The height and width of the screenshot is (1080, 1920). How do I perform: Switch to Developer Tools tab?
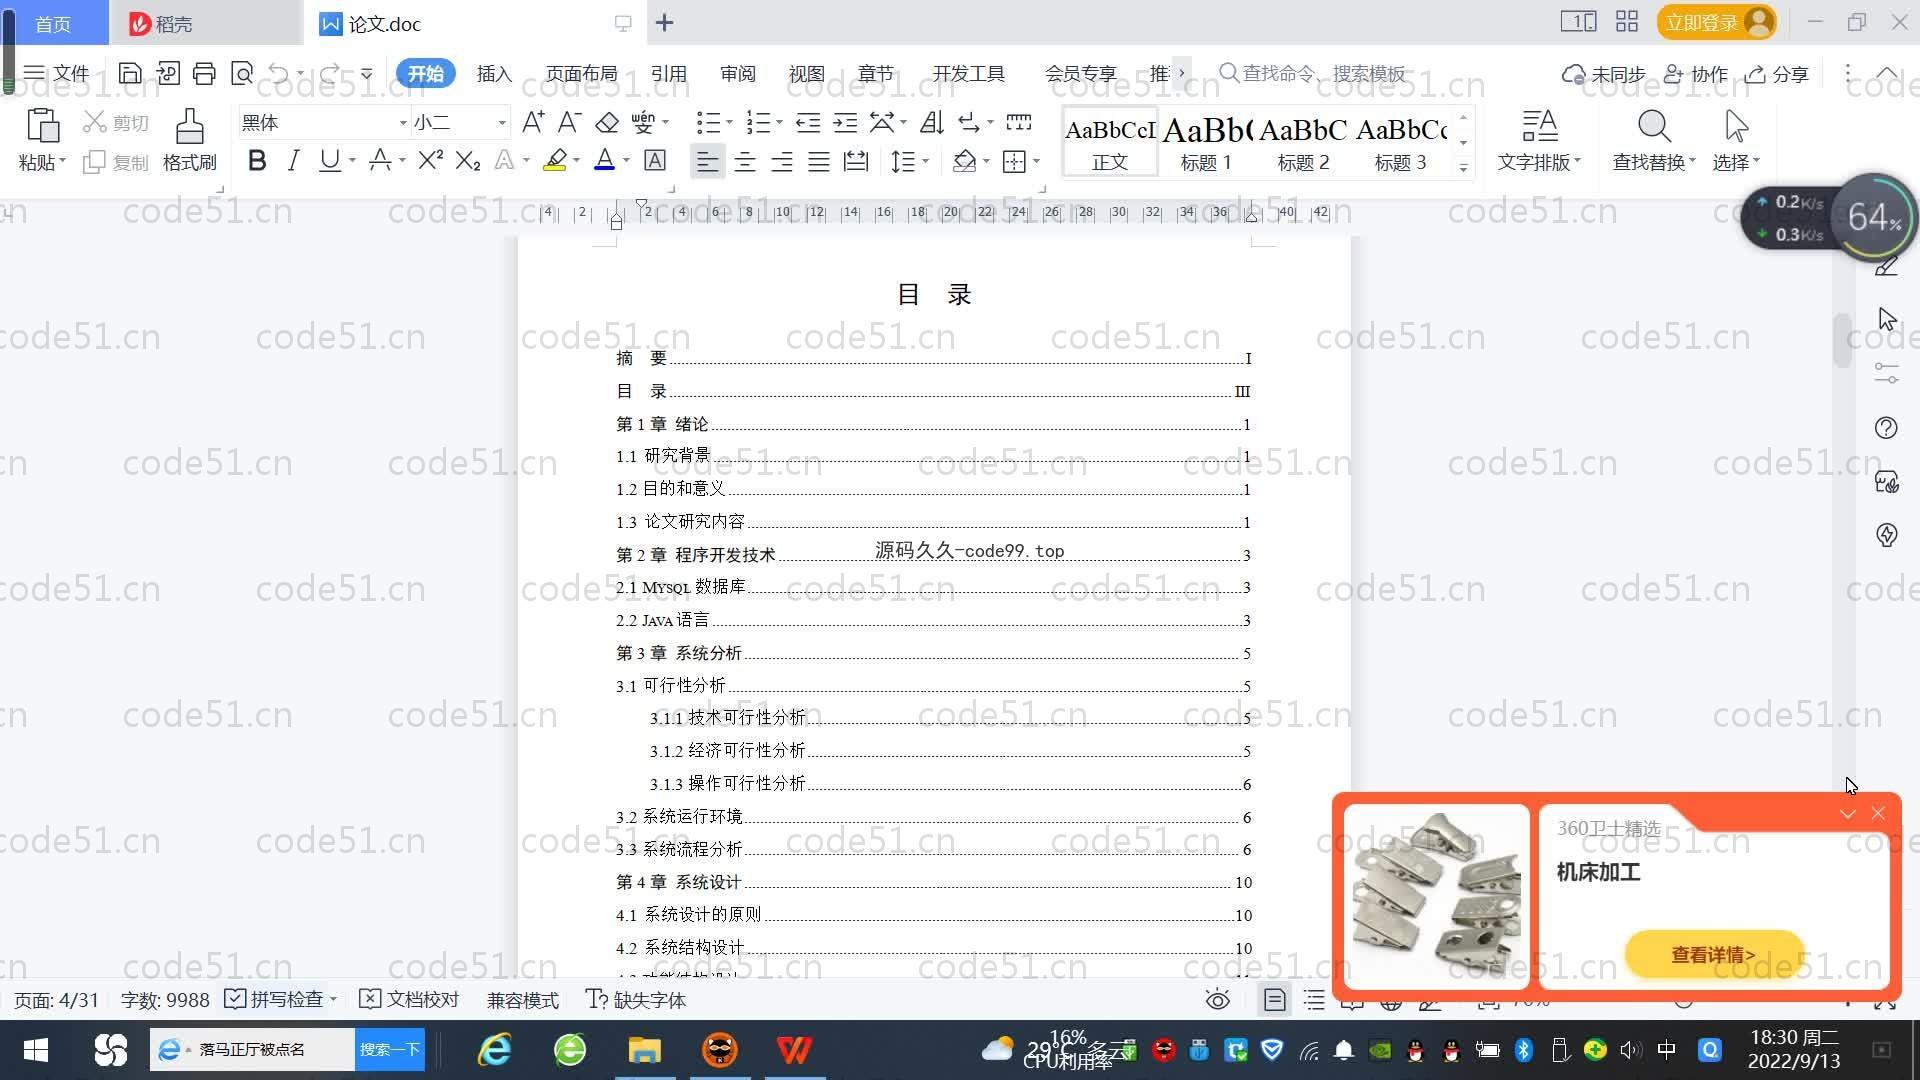pos(968,73)
